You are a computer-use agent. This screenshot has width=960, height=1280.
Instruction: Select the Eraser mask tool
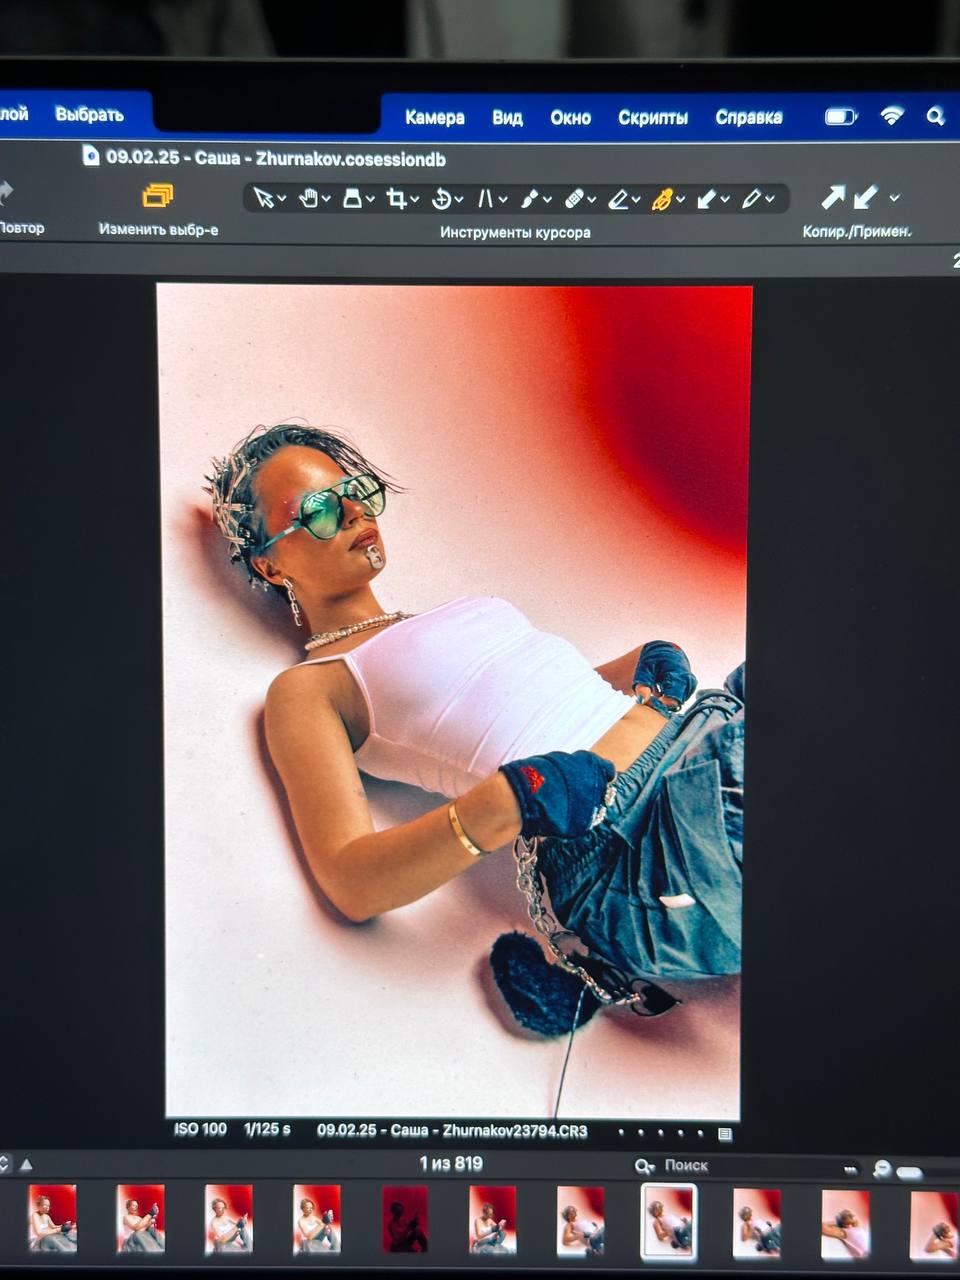[x=618, y=200]
